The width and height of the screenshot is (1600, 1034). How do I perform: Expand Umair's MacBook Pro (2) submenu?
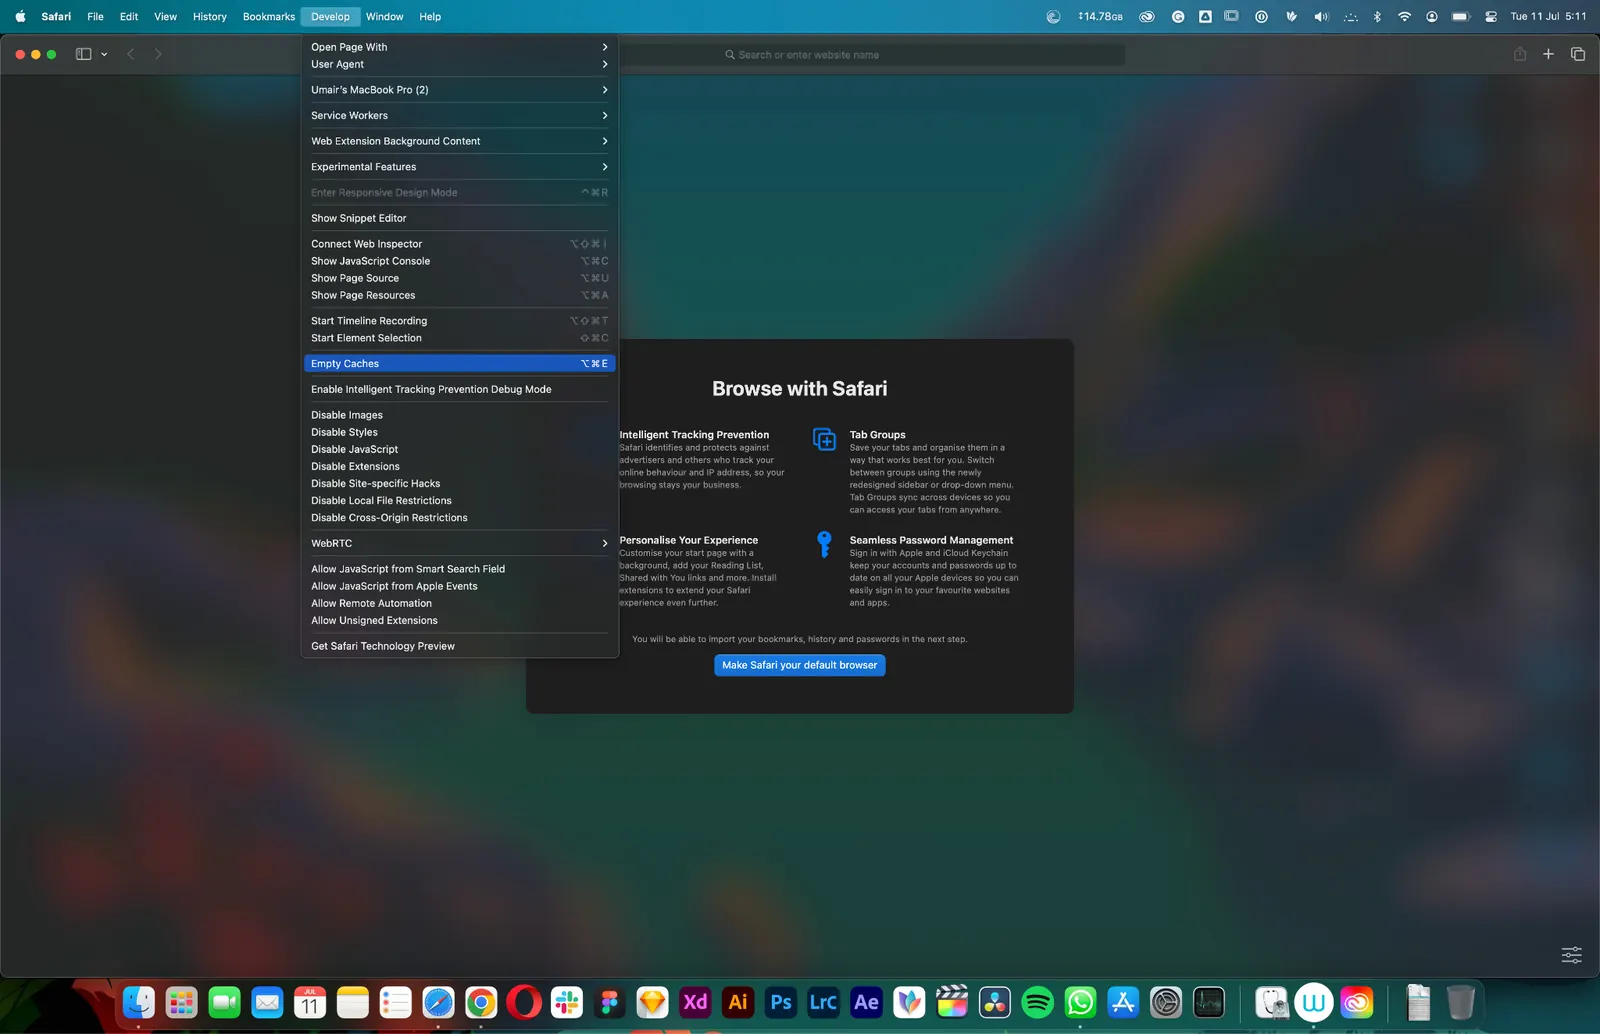click(x=460, y=90)
